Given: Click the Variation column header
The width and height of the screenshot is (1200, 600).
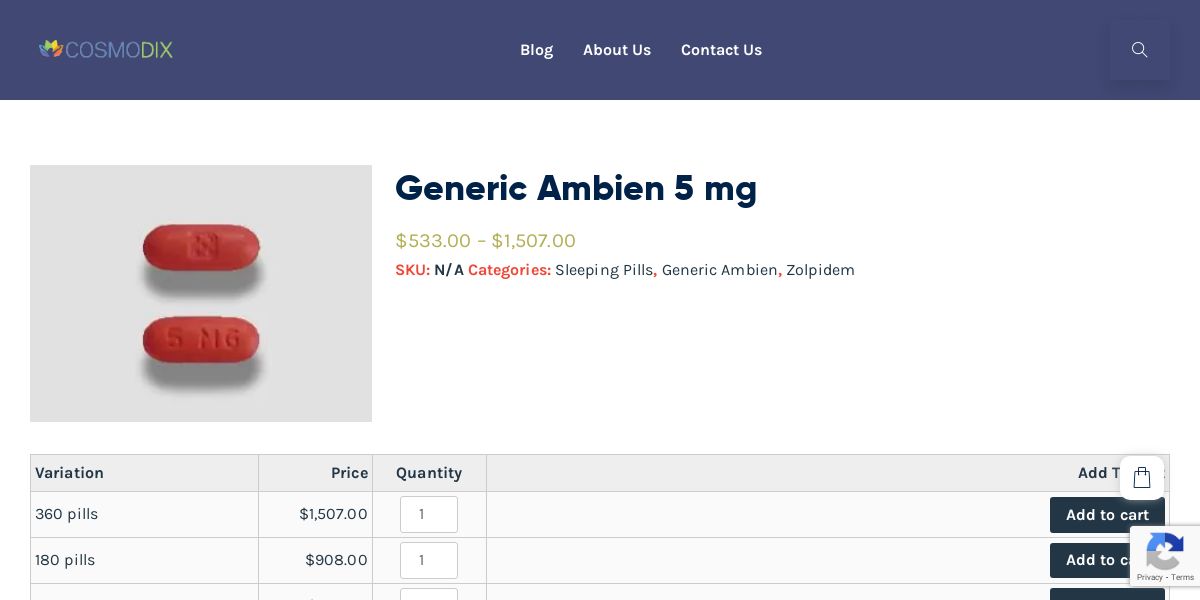Looking at the screenshot, I should click(x=70, y=473).
